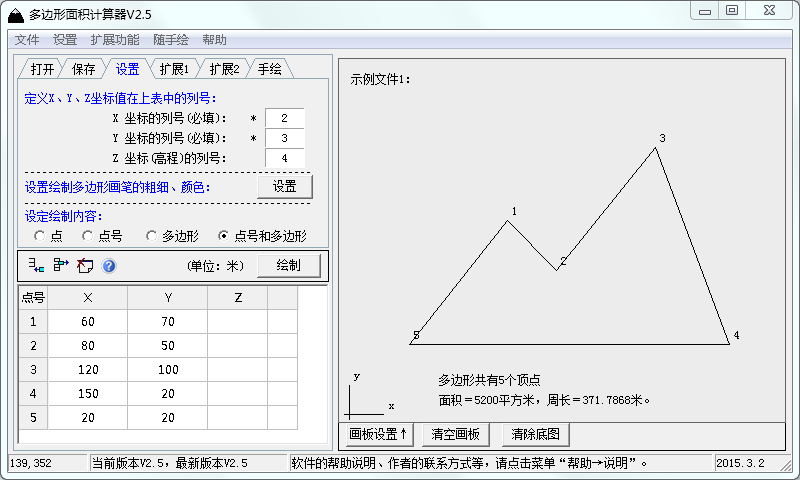Switch to the 扩展1 tab

point(173,69)
